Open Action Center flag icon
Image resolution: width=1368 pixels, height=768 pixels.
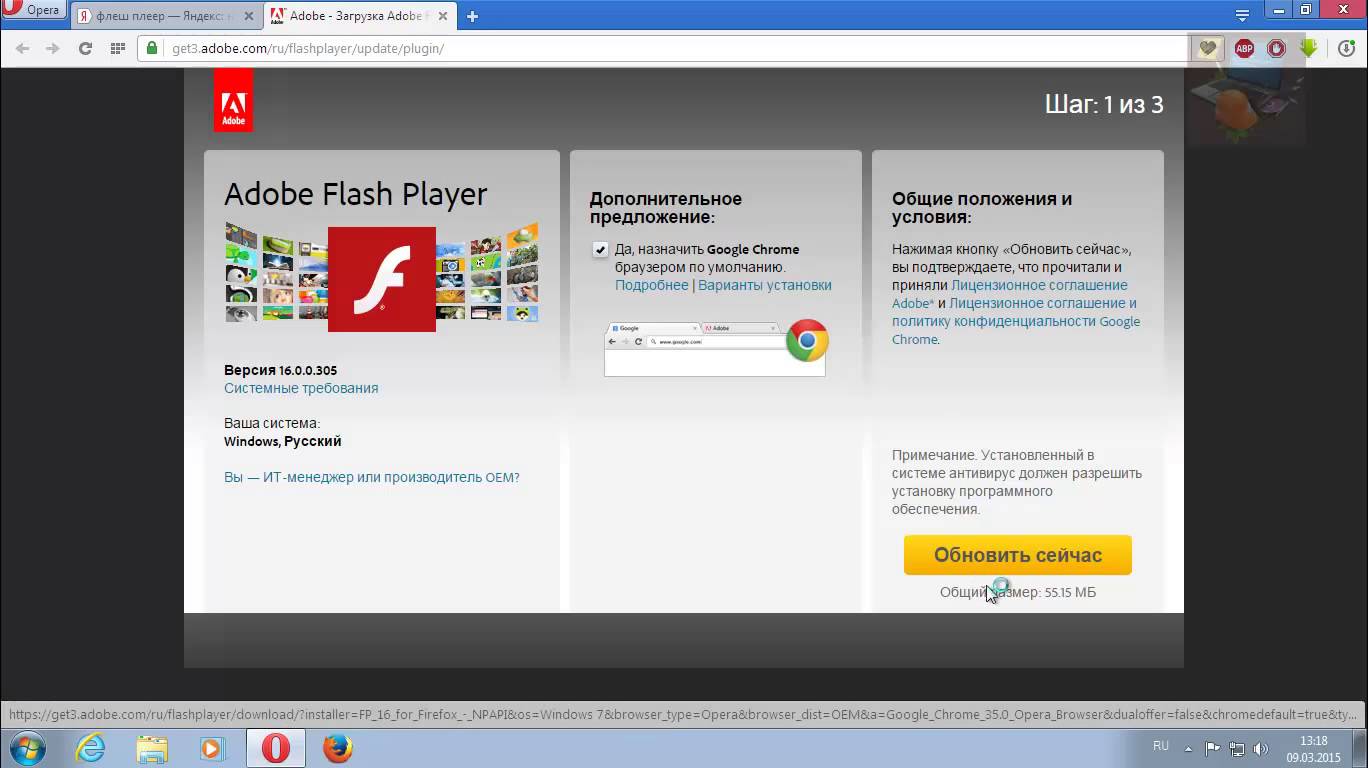click(x=1212, y=748)
